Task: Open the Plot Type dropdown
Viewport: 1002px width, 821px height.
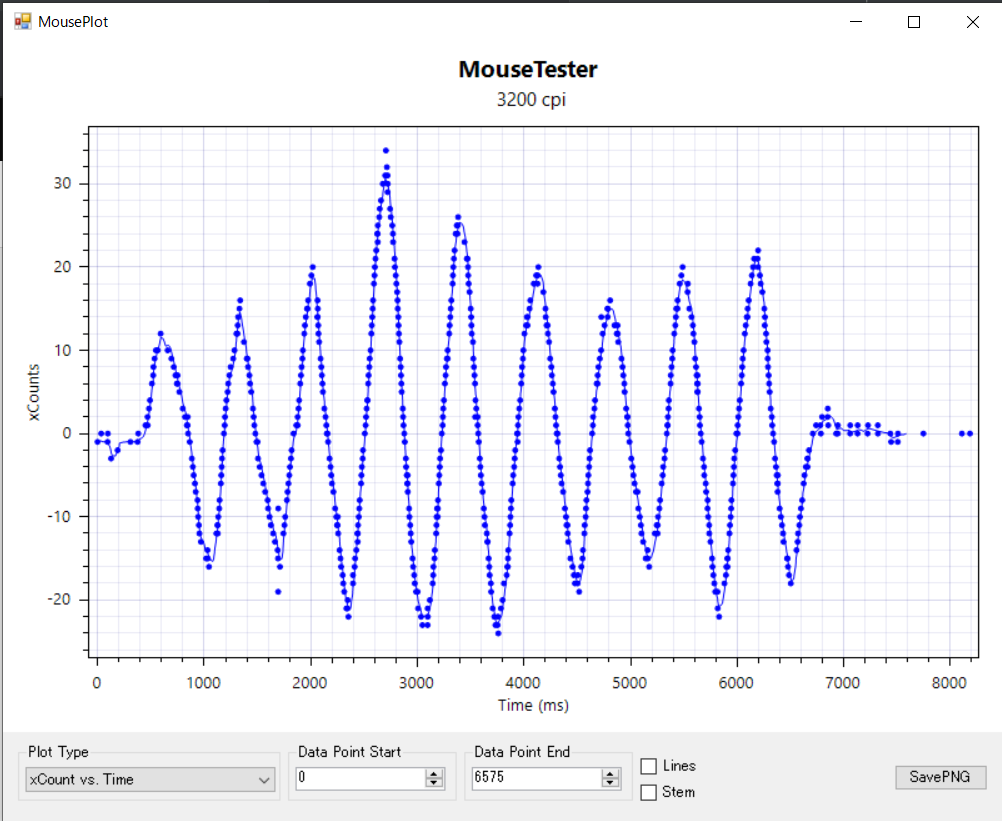Action: [x=150, y=779]
